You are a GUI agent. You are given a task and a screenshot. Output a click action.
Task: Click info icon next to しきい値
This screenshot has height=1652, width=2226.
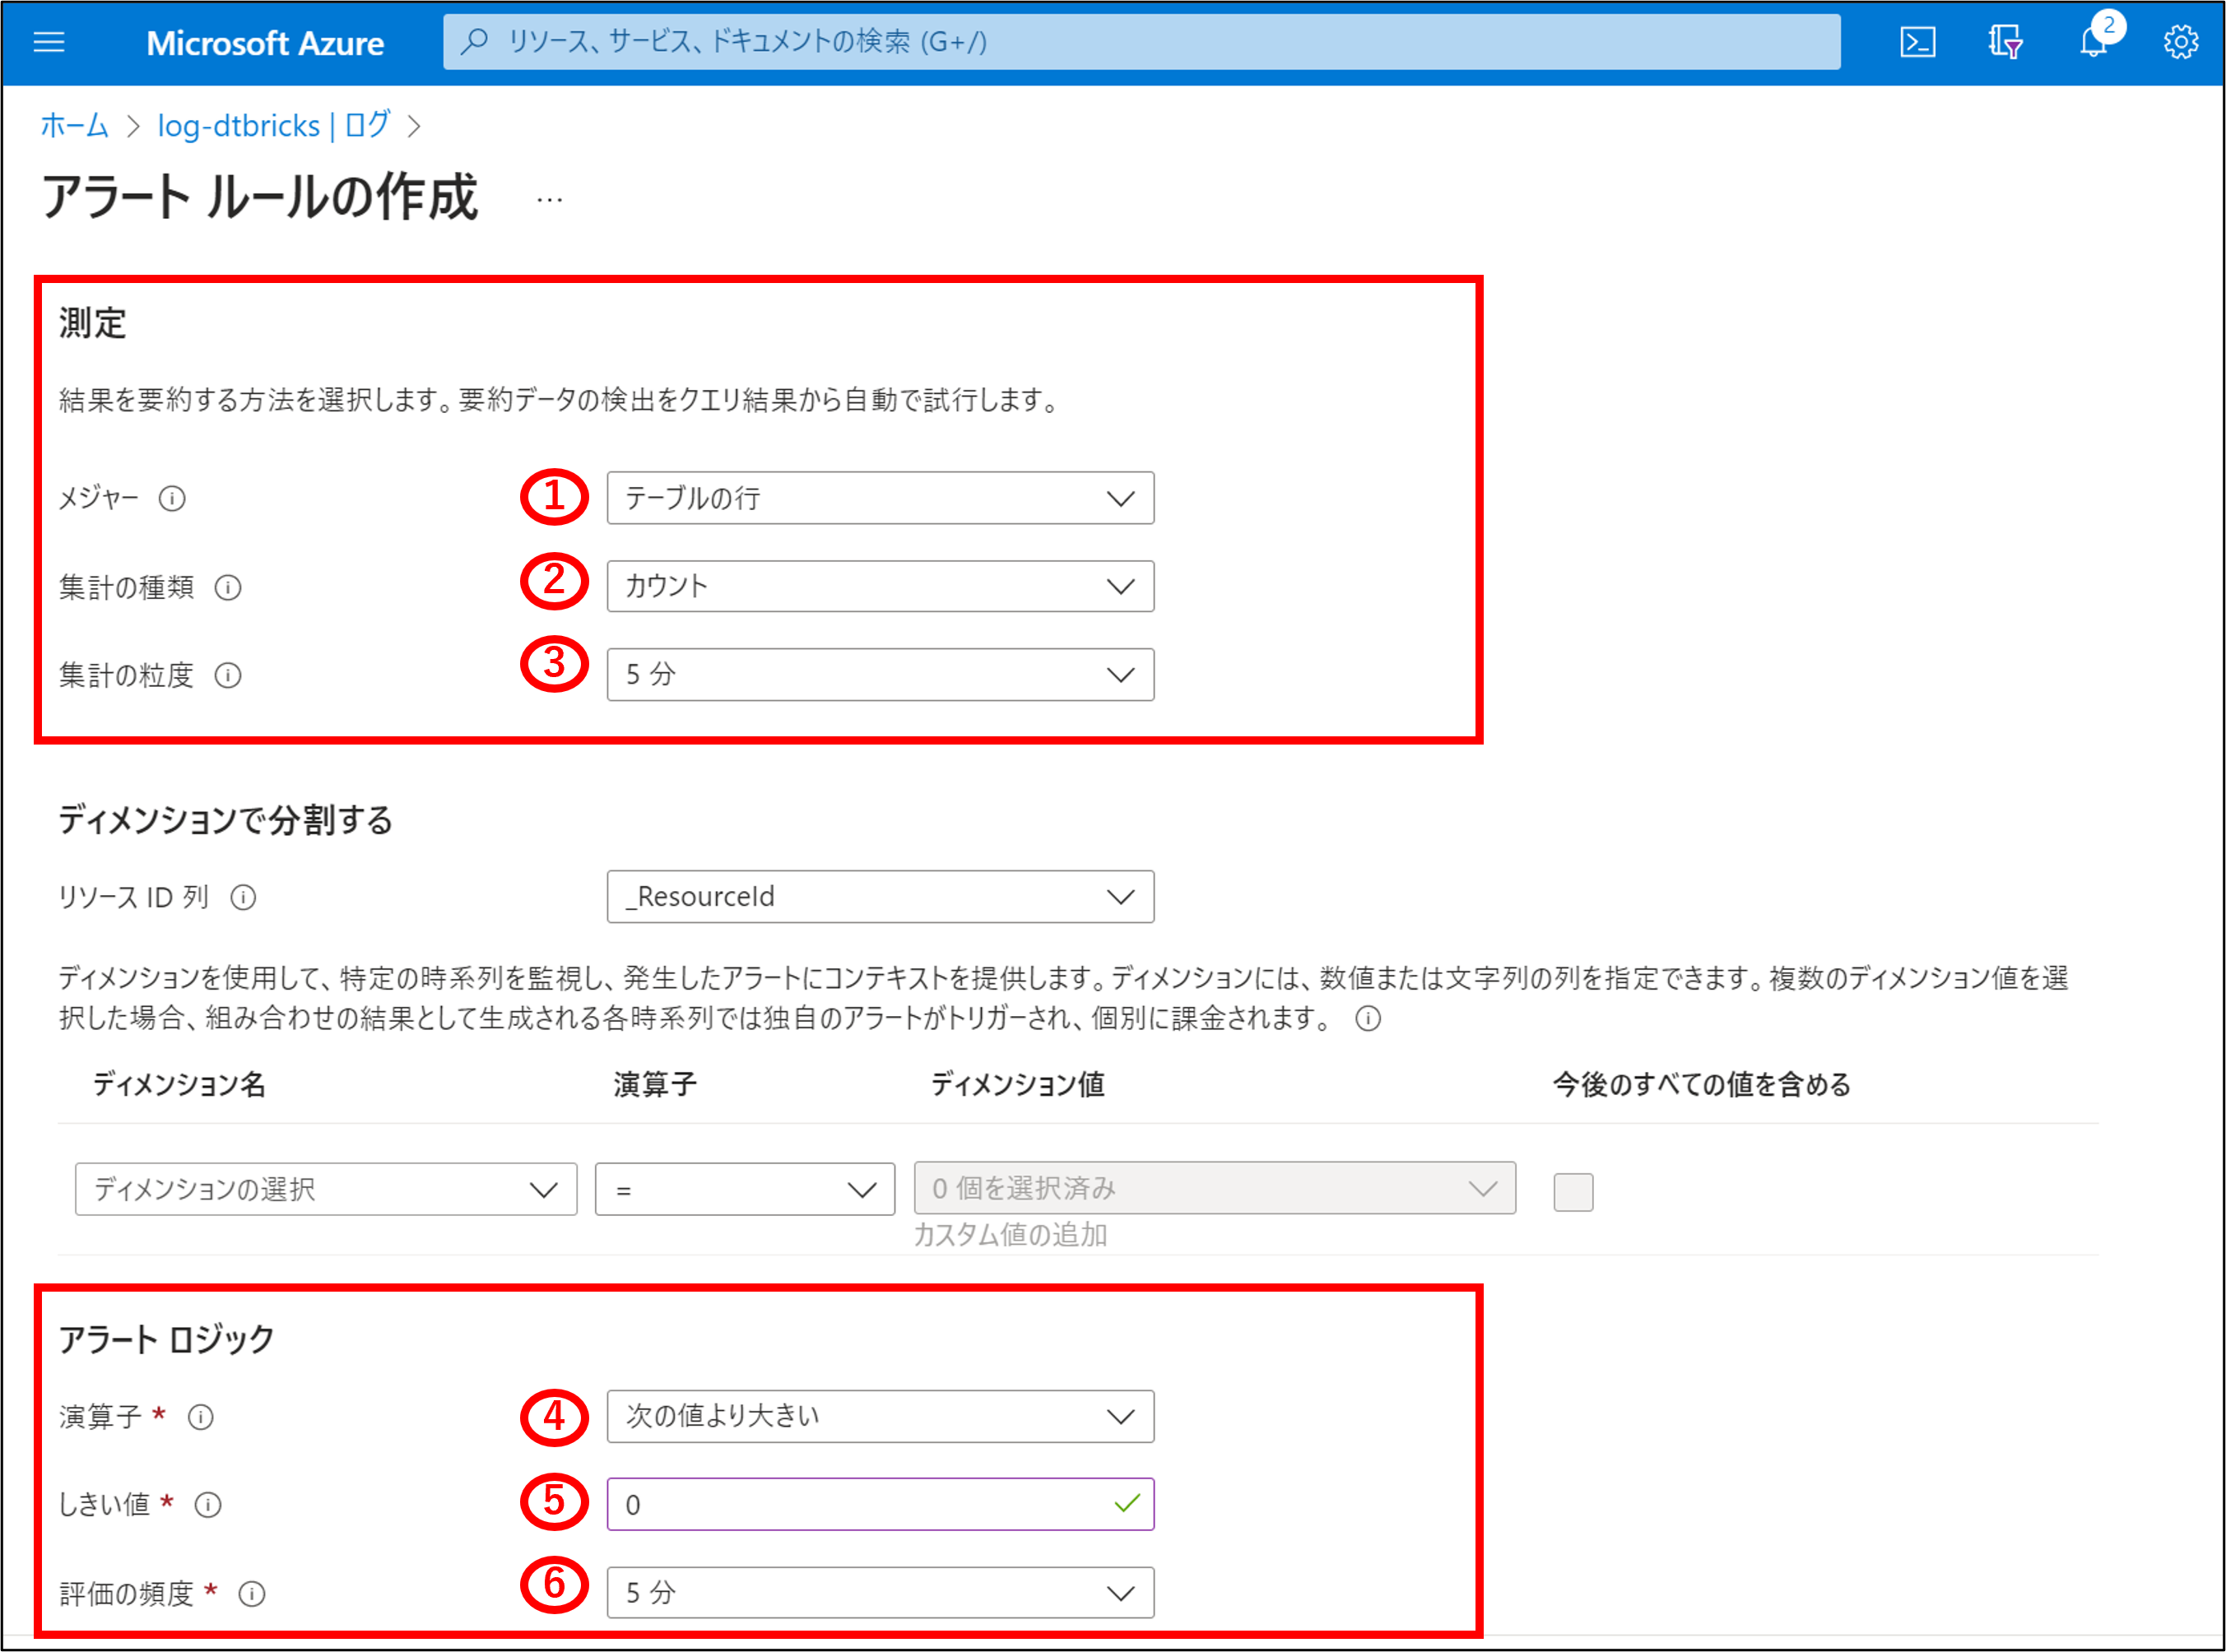pos(208,1505)
